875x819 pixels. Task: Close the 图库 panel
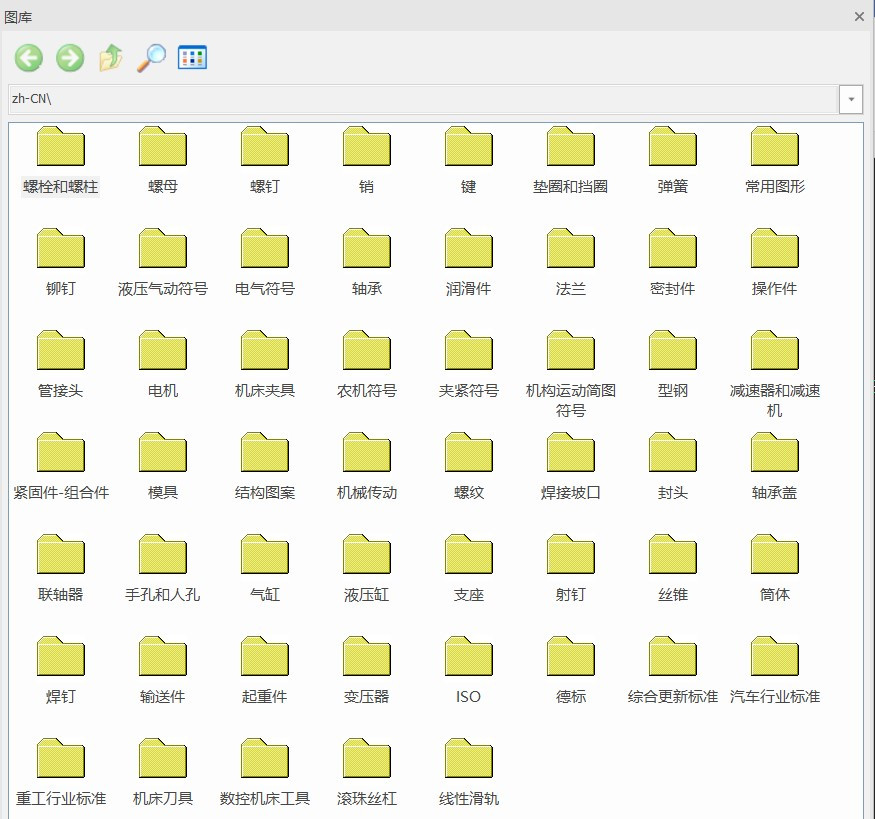click(x=859, y=16)
